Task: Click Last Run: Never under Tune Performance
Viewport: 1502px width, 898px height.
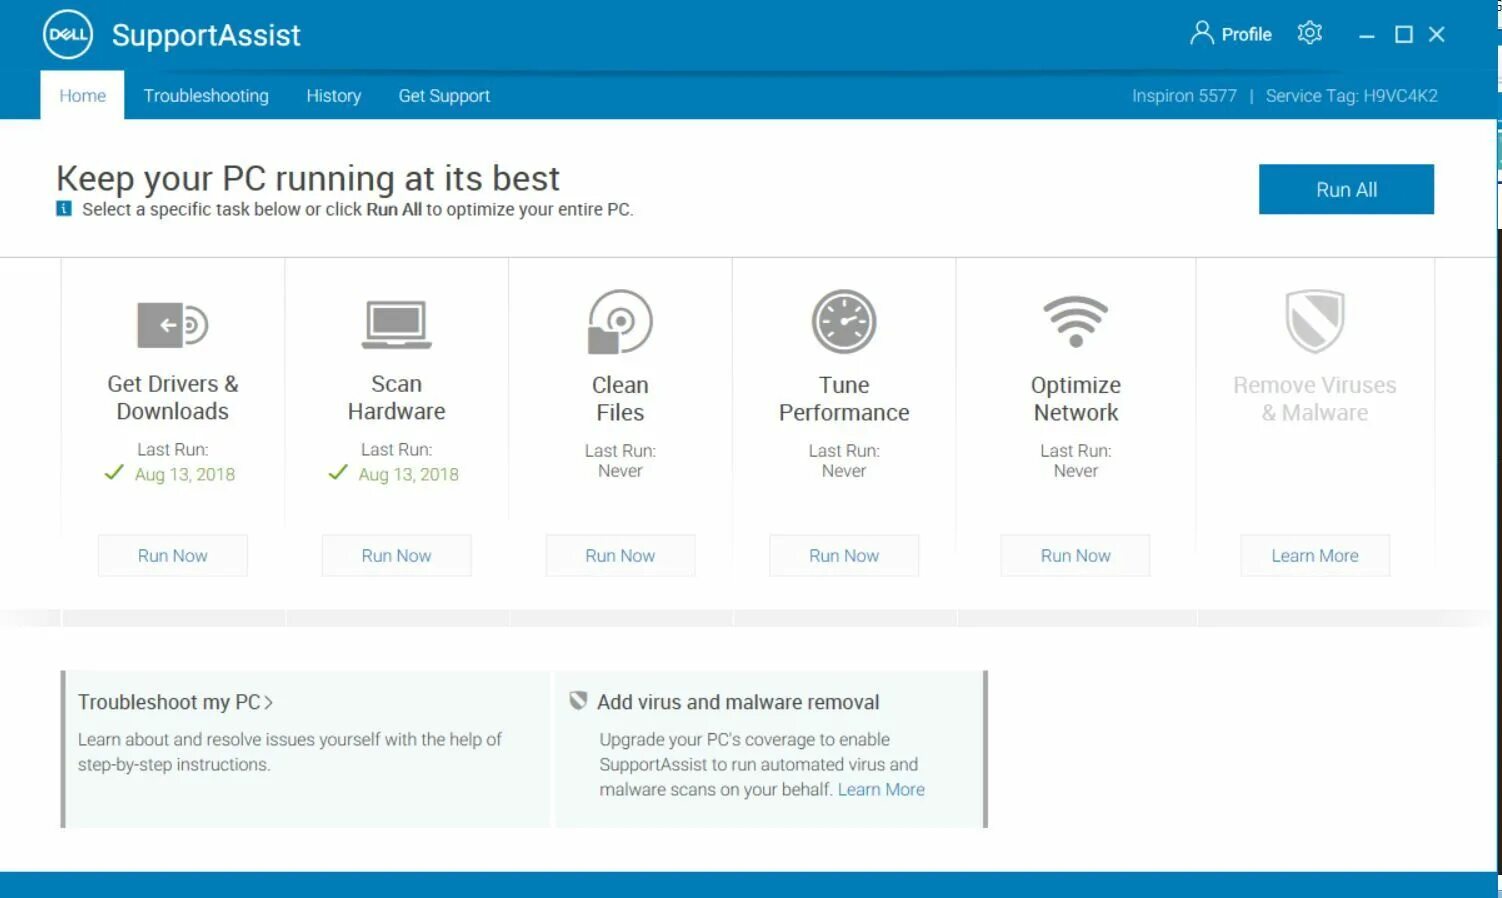Action: [x=844, y=461]
